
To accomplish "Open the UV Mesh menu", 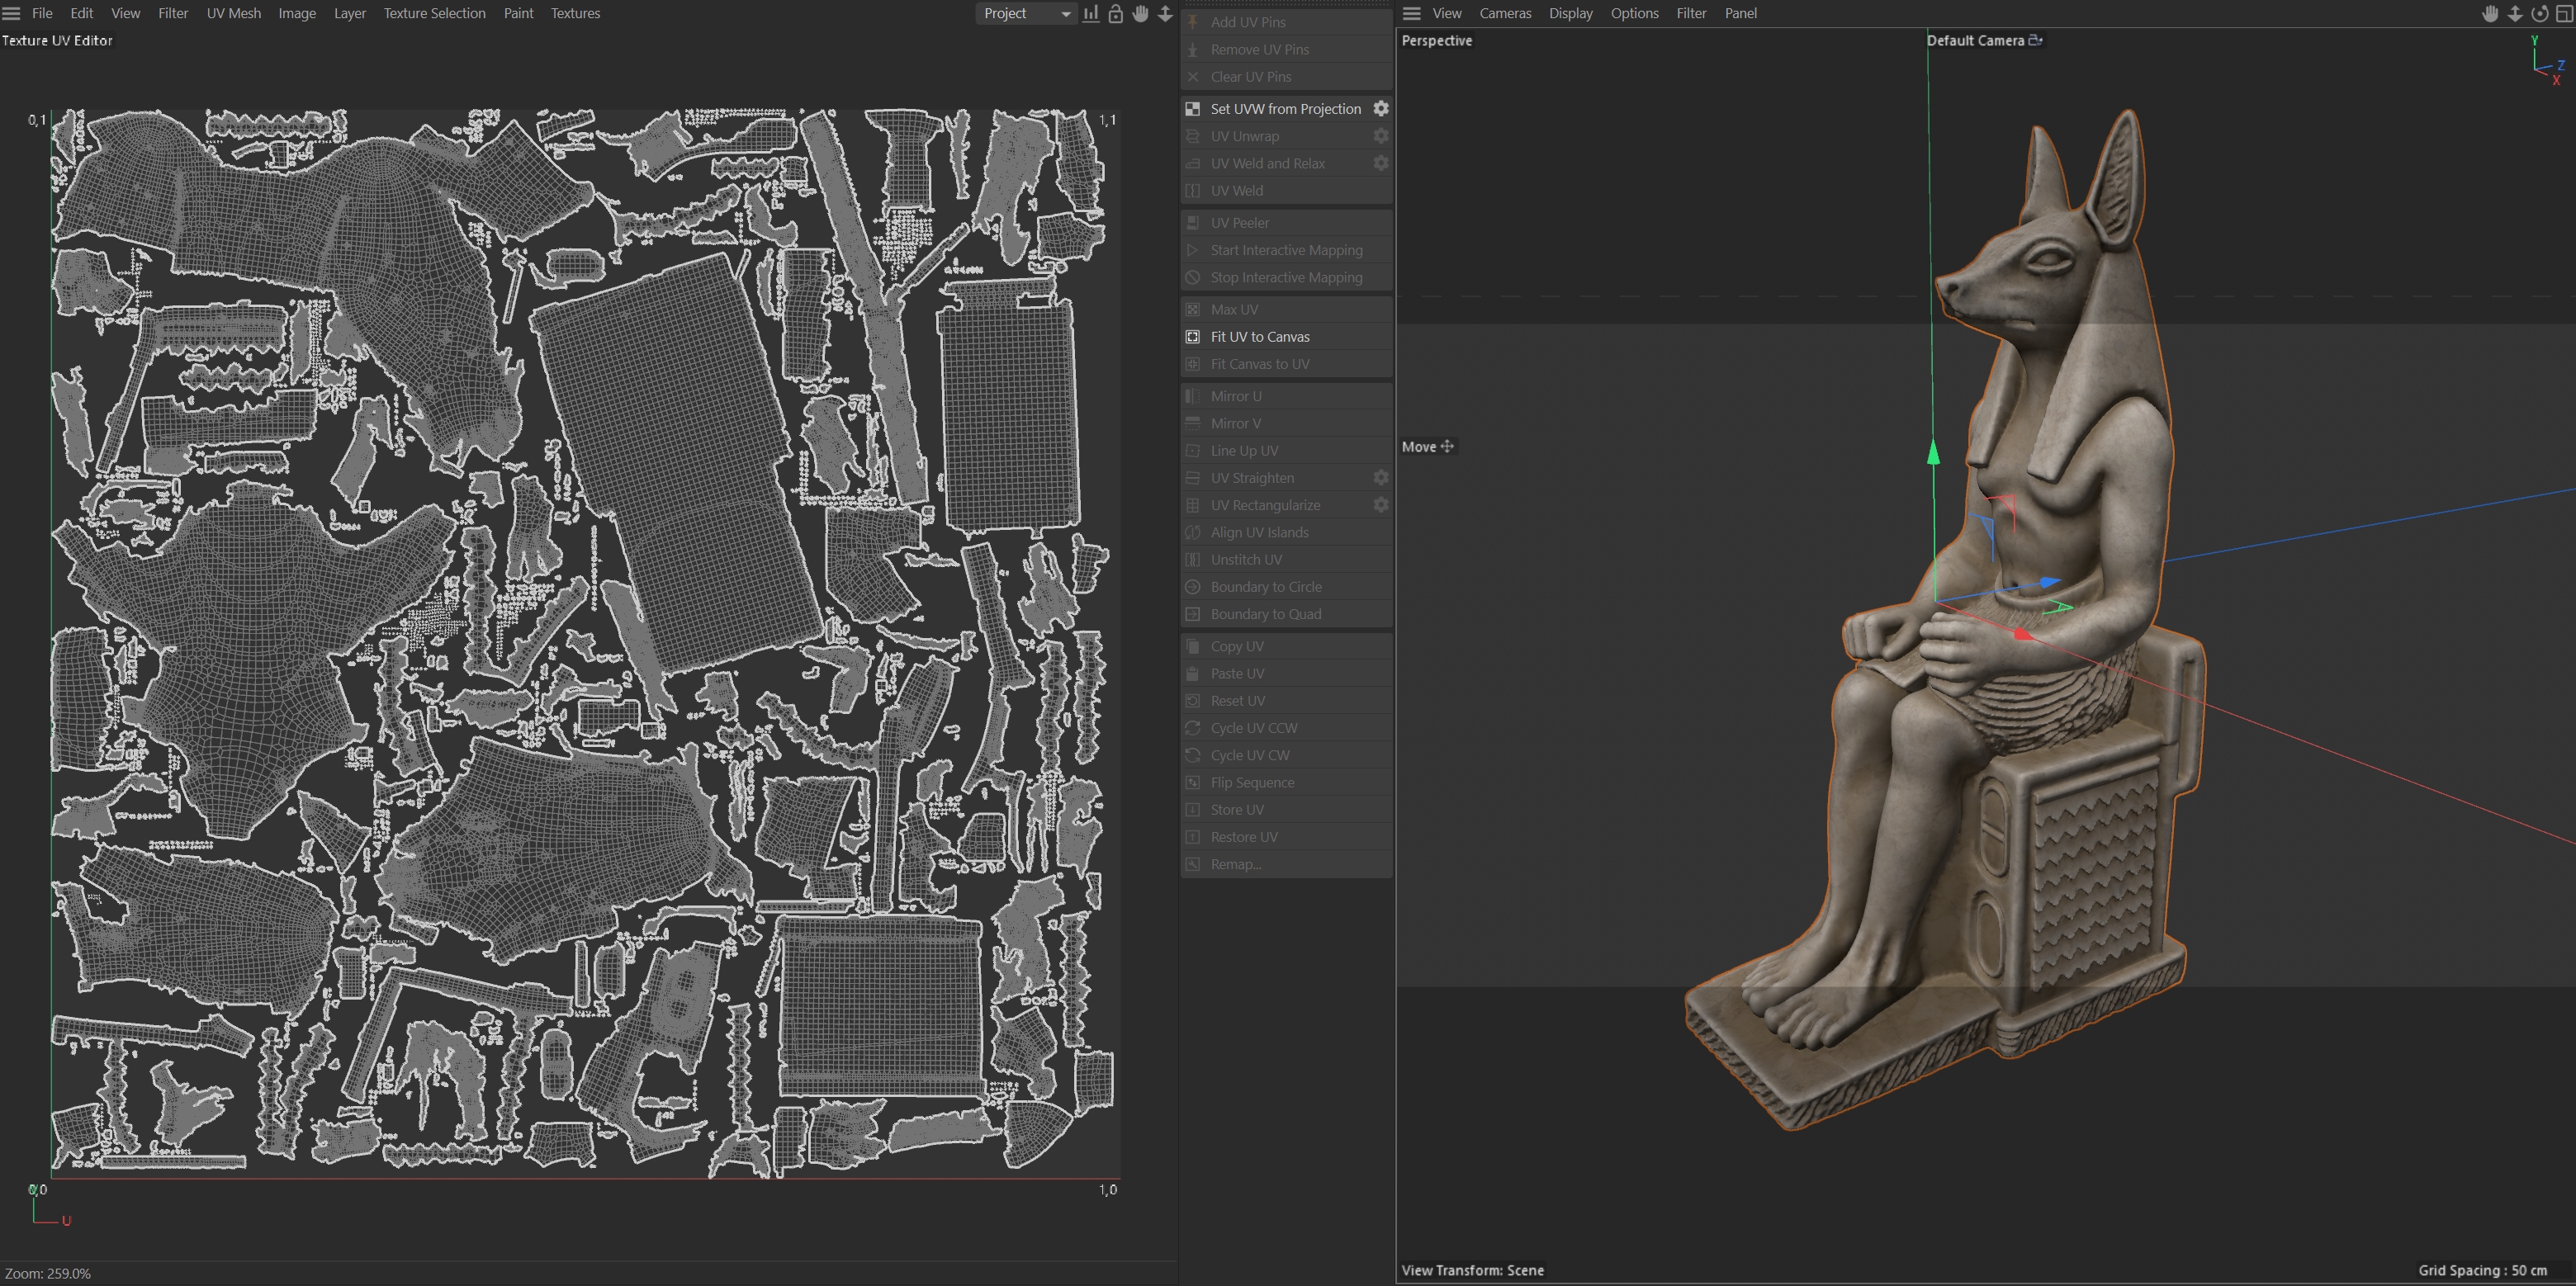I will coord(233,13).
